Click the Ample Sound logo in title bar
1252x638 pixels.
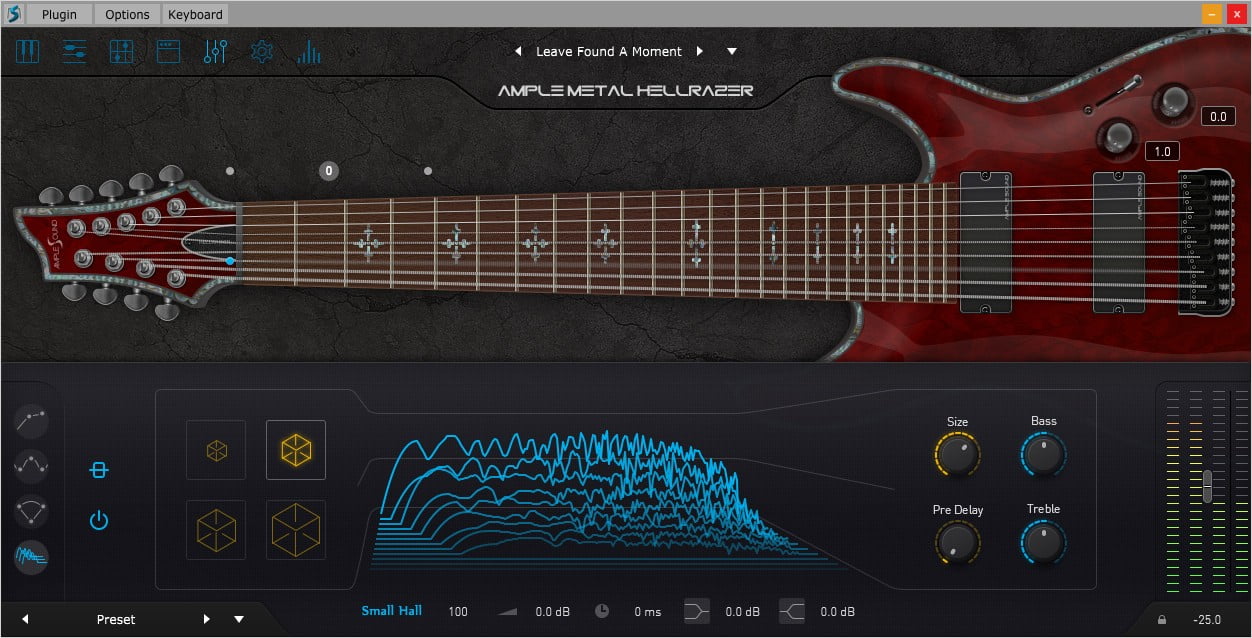pos(14,14)
